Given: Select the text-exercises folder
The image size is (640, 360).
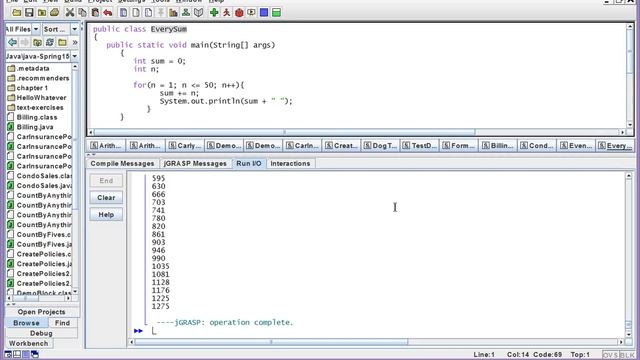Looking at the screenshot, I should pos(36,107).
